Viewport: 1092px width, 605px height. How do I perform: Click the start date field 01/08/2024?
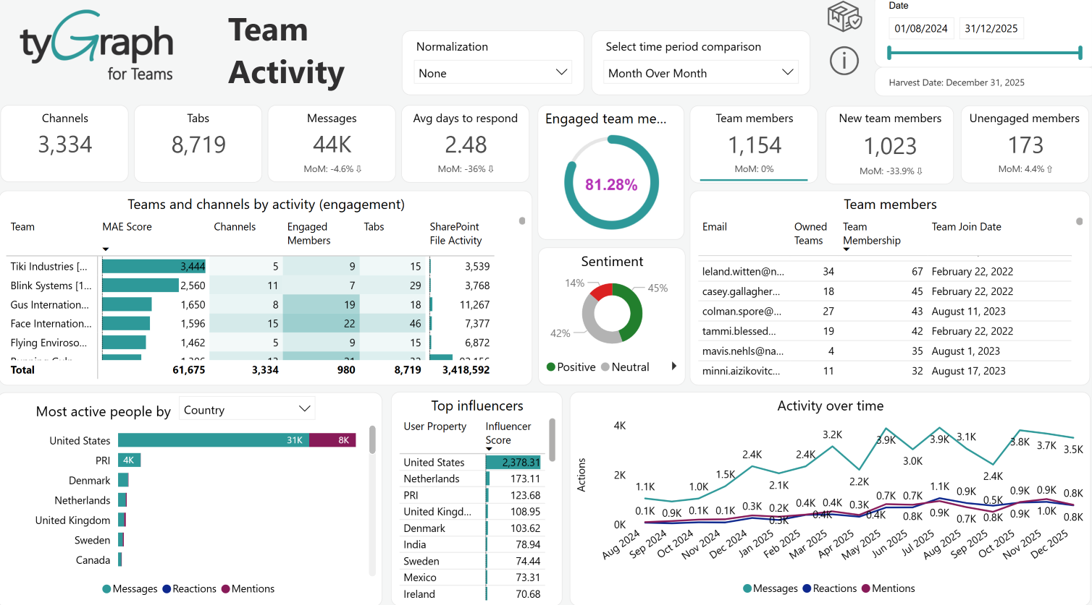coord(921,29)
